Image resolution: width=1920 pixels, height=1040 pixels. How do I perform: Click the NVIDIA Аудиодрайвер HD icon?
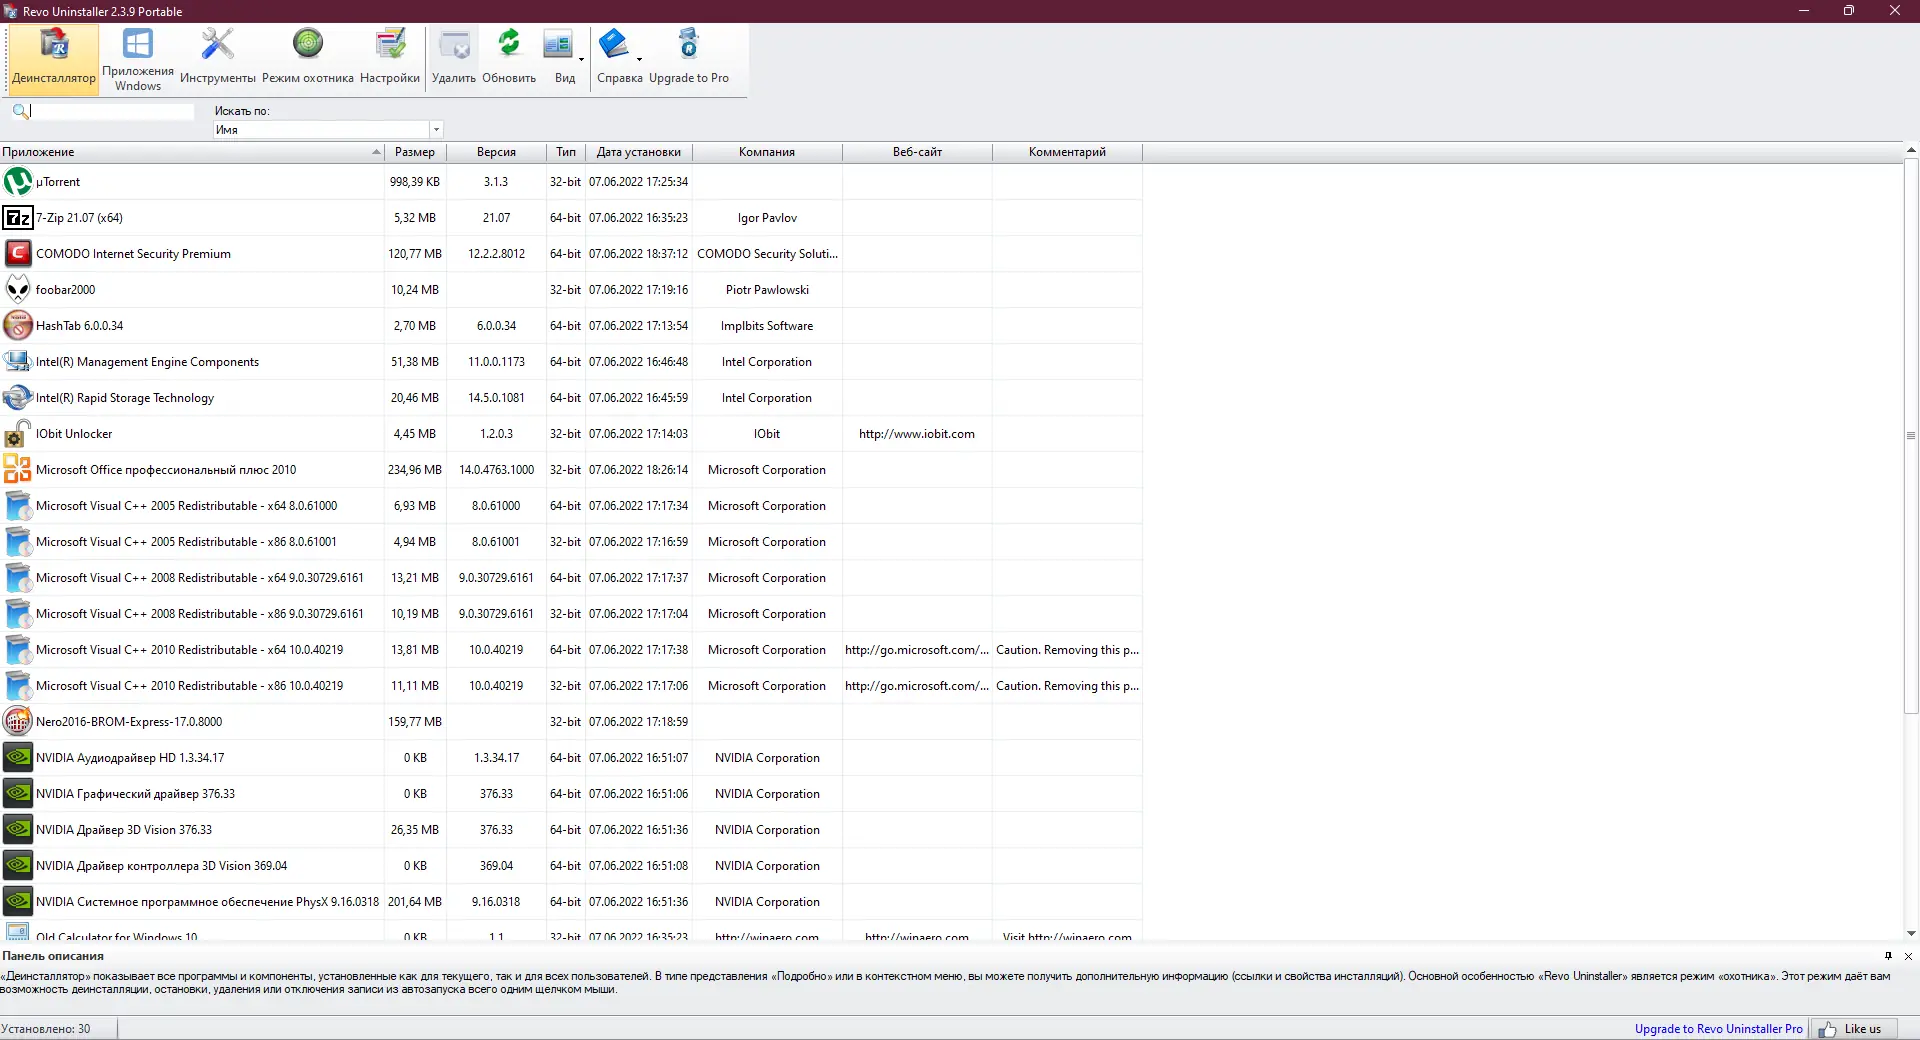[18, 758]
